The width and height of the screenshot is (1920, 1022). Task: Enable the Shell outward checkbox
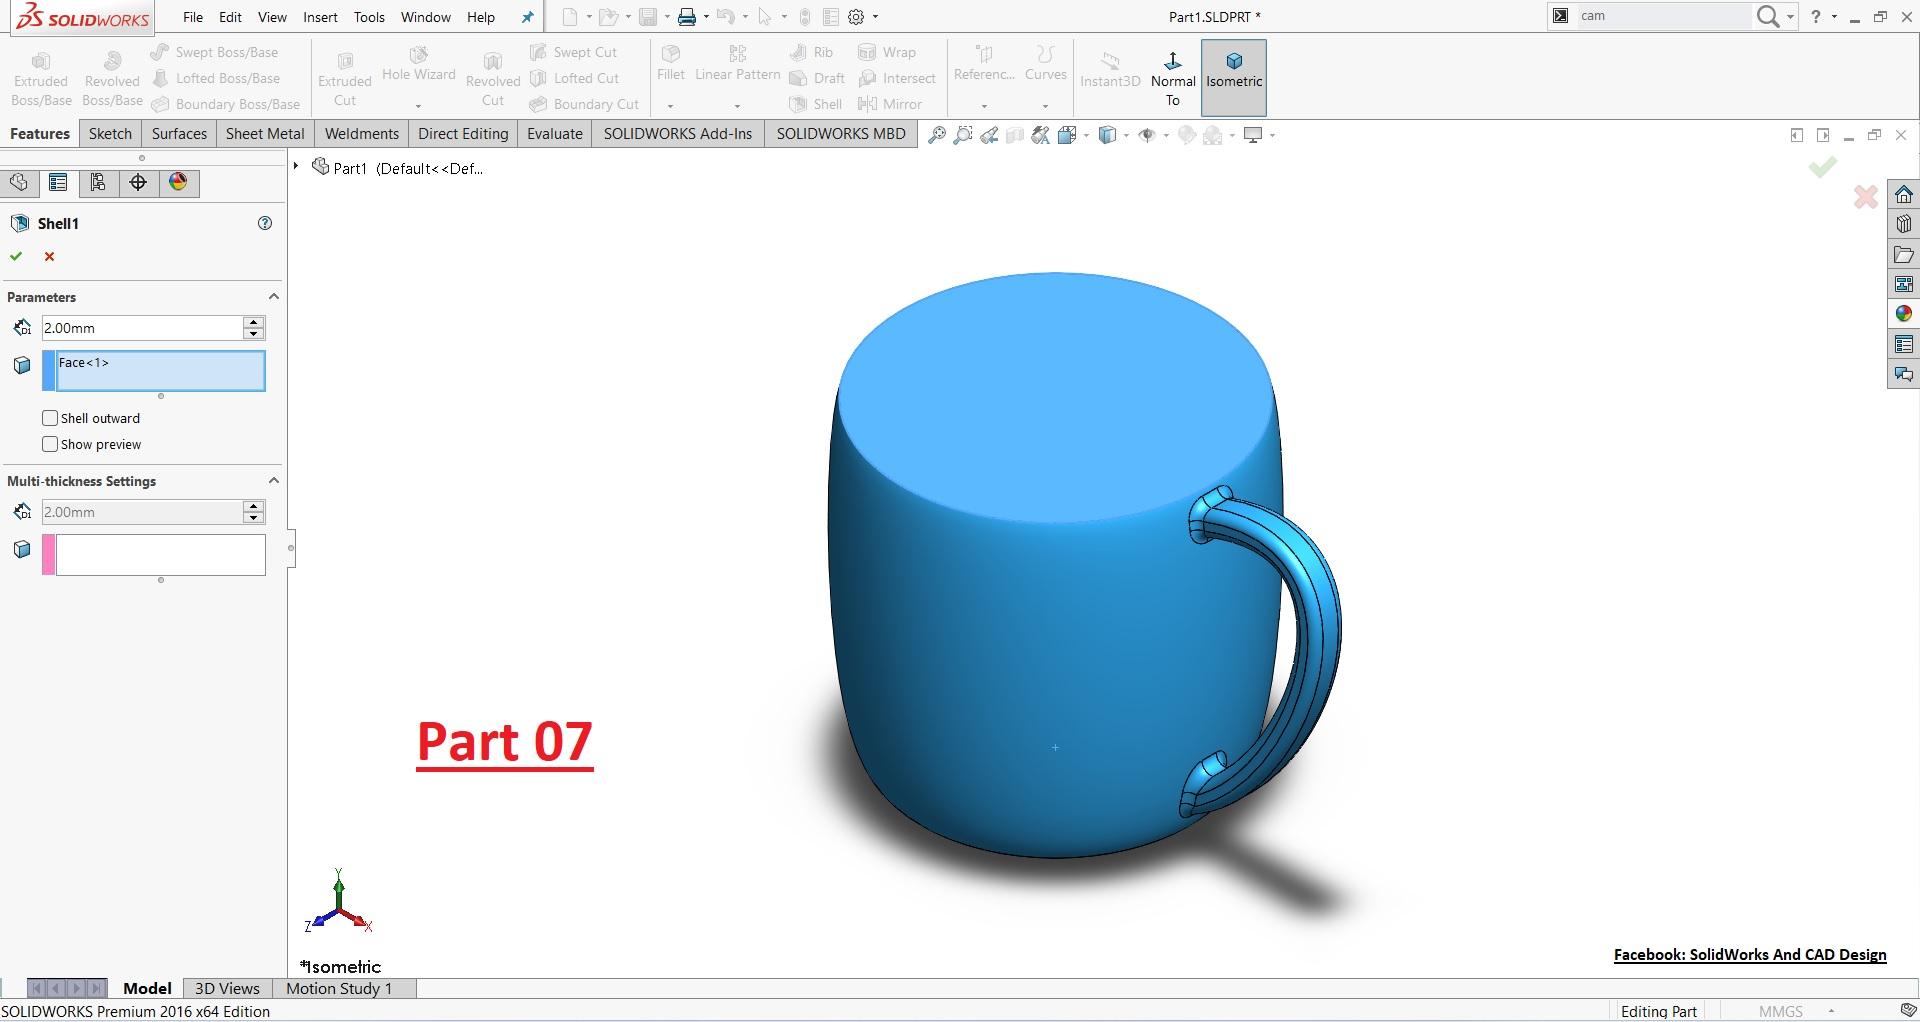pyautogui.click(x=50, y=418)
